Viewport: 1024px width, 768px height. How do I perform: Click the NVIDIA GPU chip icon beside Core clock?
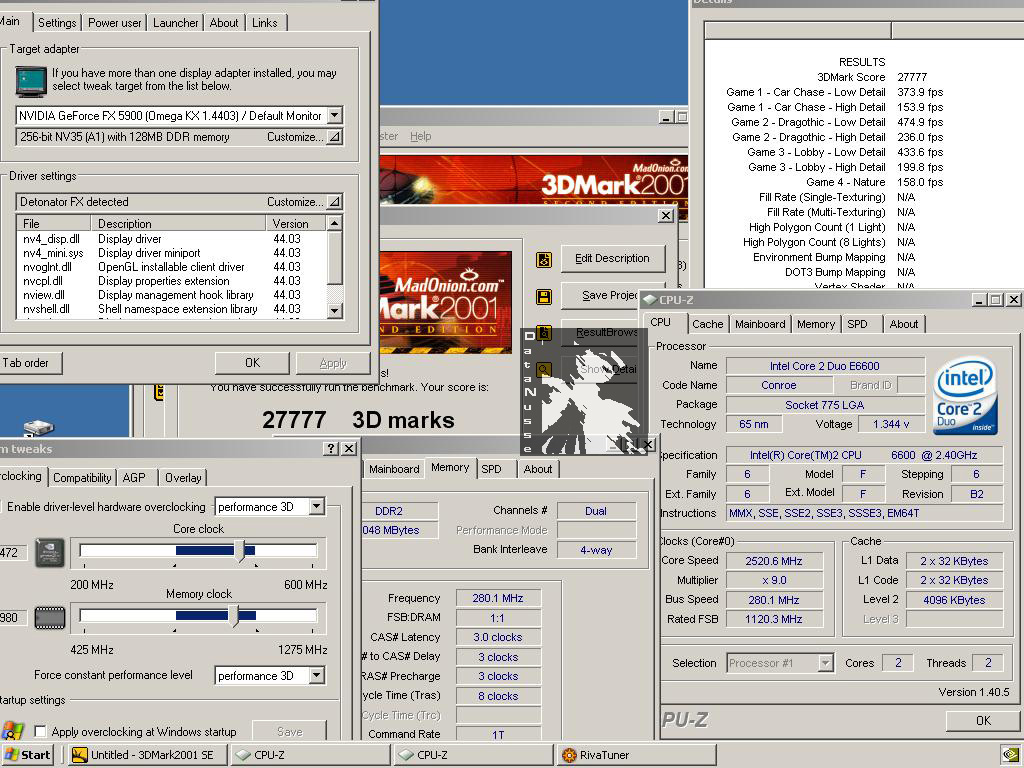tap(50, 552)
